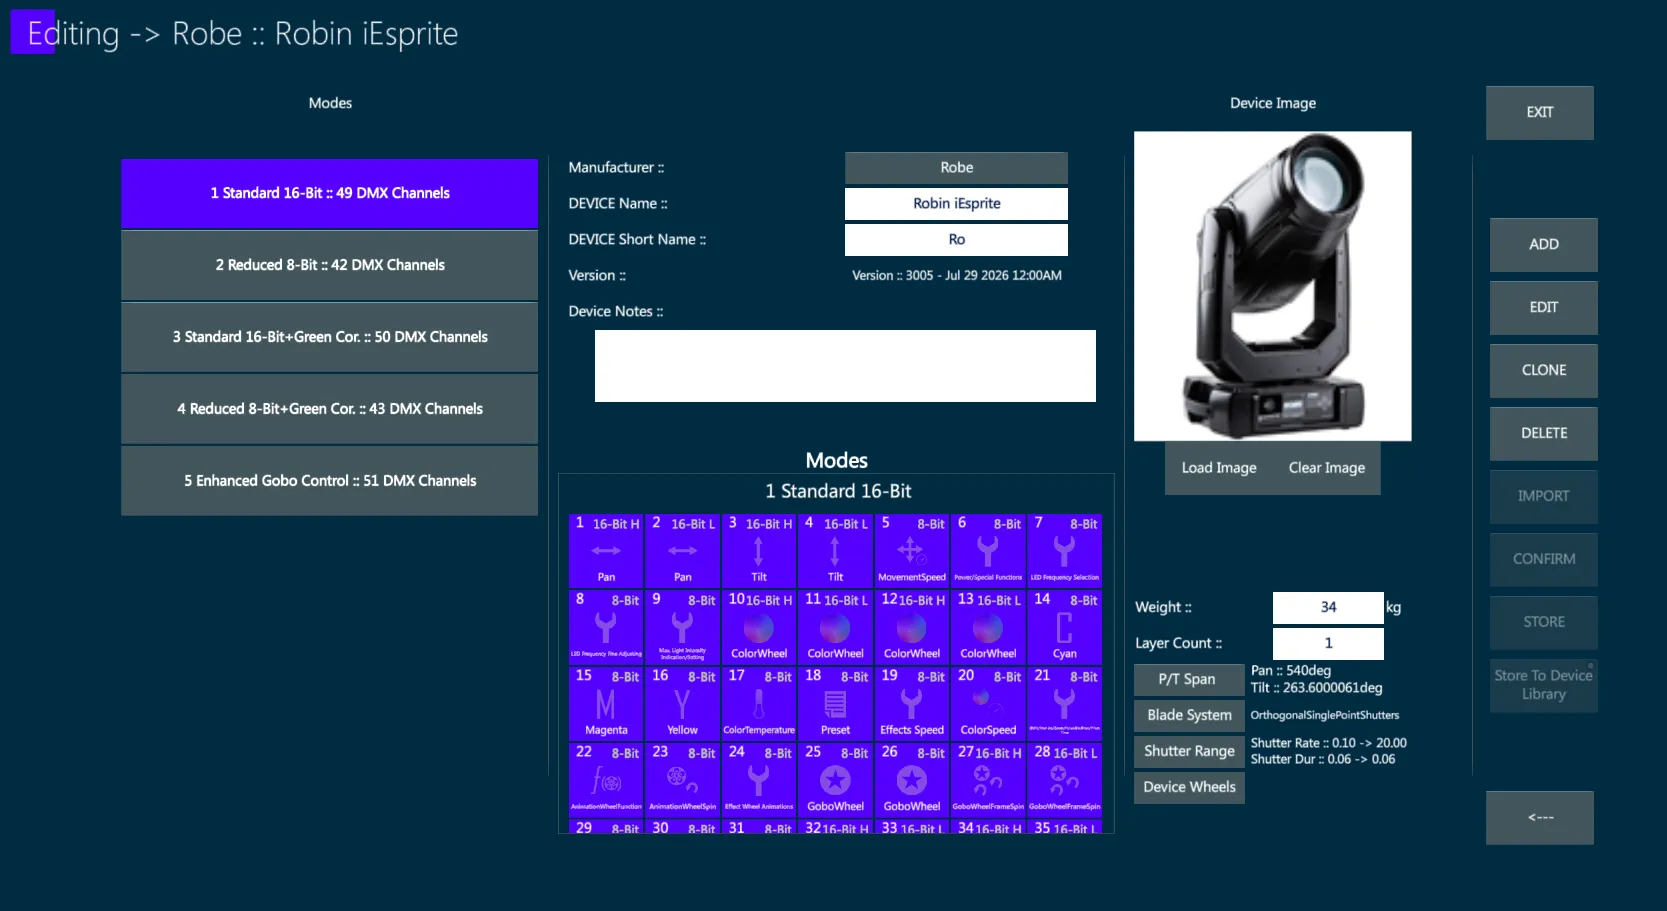Click the Device Notes text box
1667x911 pixels.
coord(845,366)
